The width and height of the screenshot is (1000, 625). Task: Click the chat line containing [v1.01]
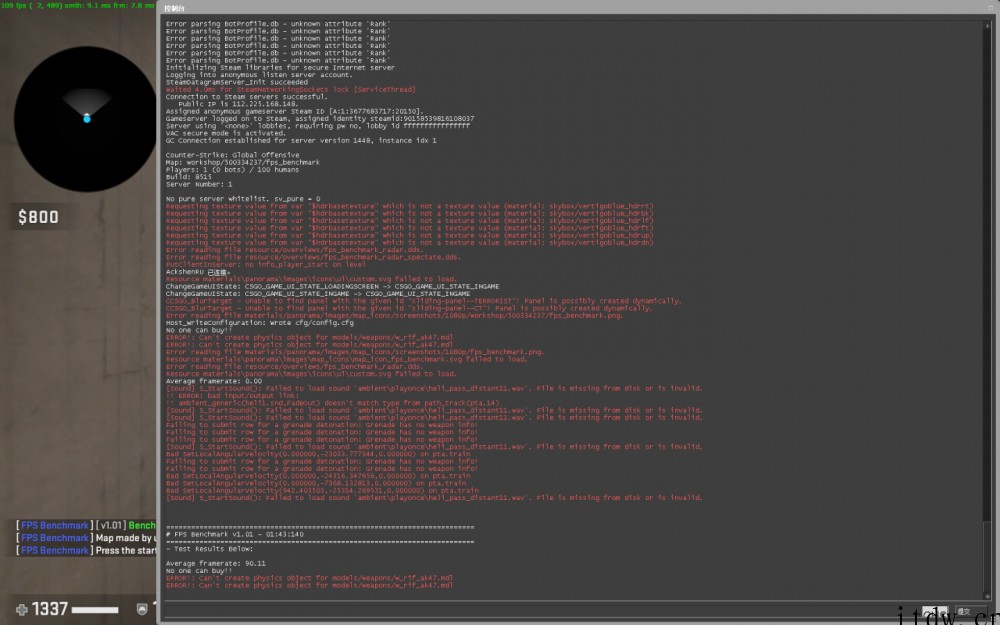point(86,526)
